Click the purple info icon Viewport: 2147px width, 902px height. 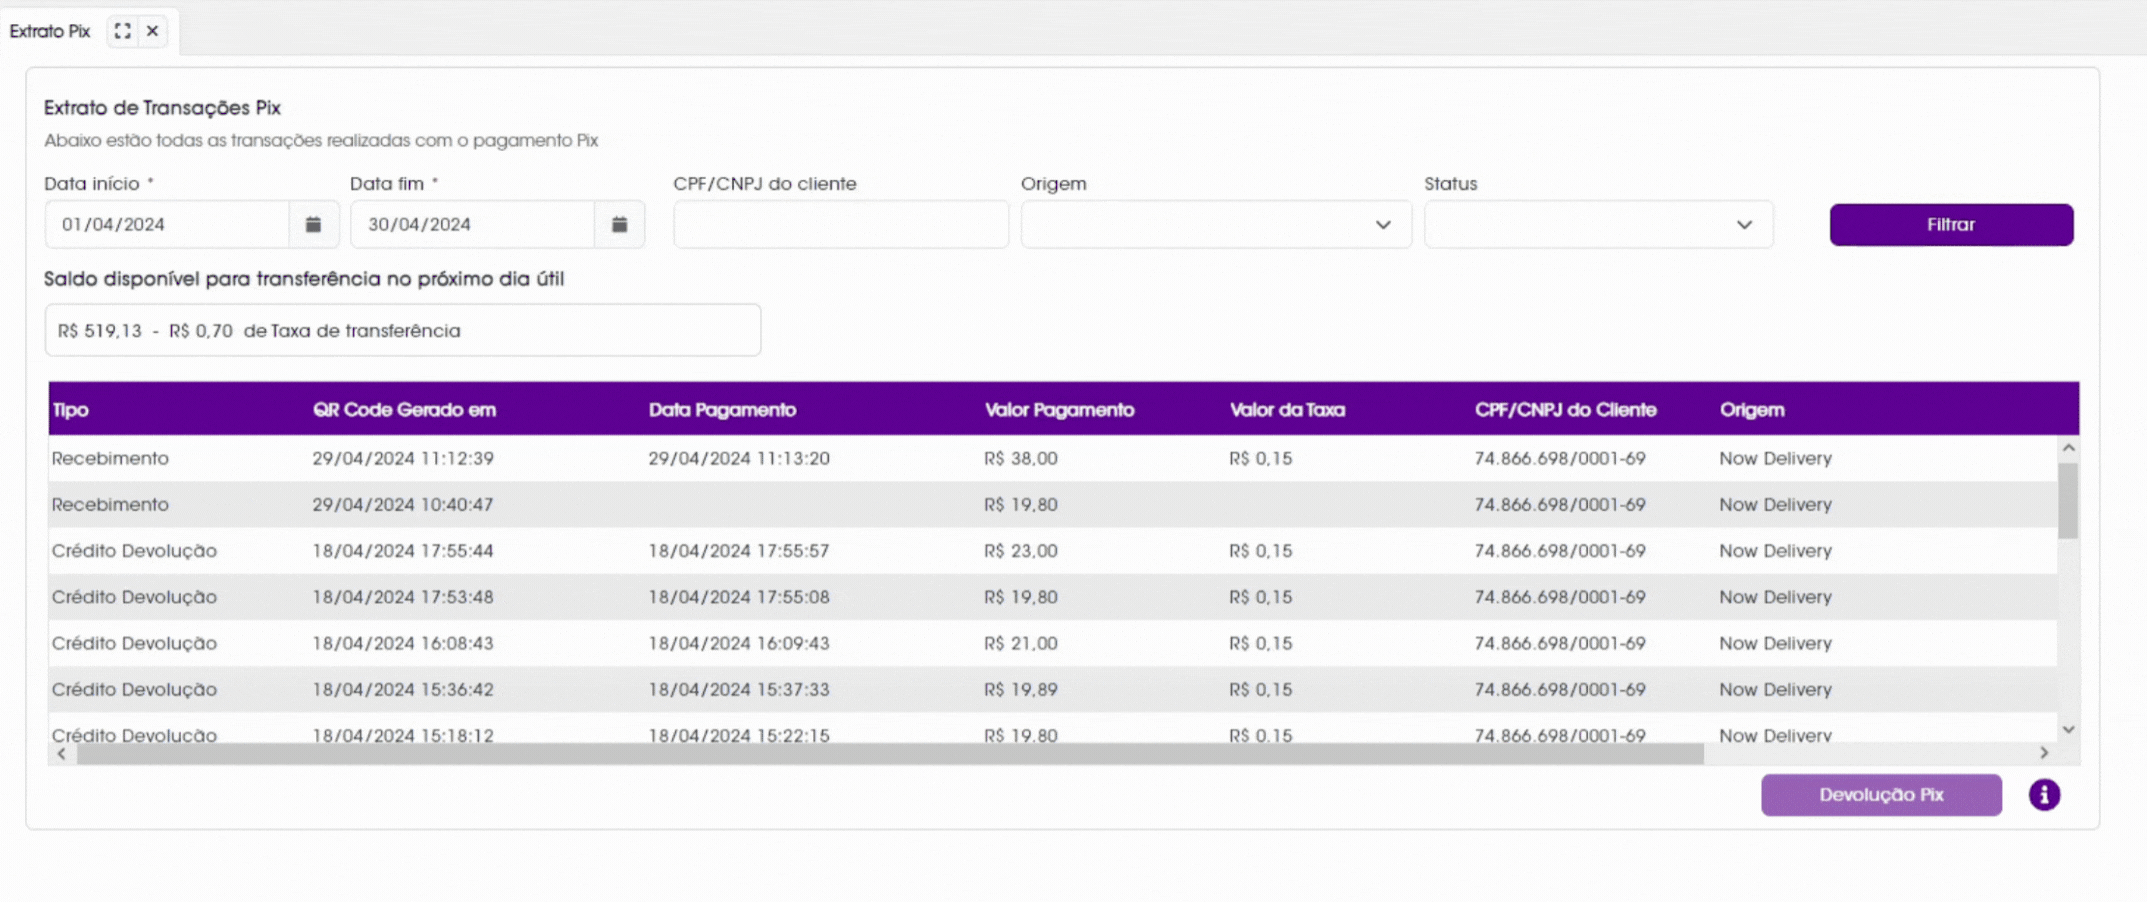(x=2044, y=795)
